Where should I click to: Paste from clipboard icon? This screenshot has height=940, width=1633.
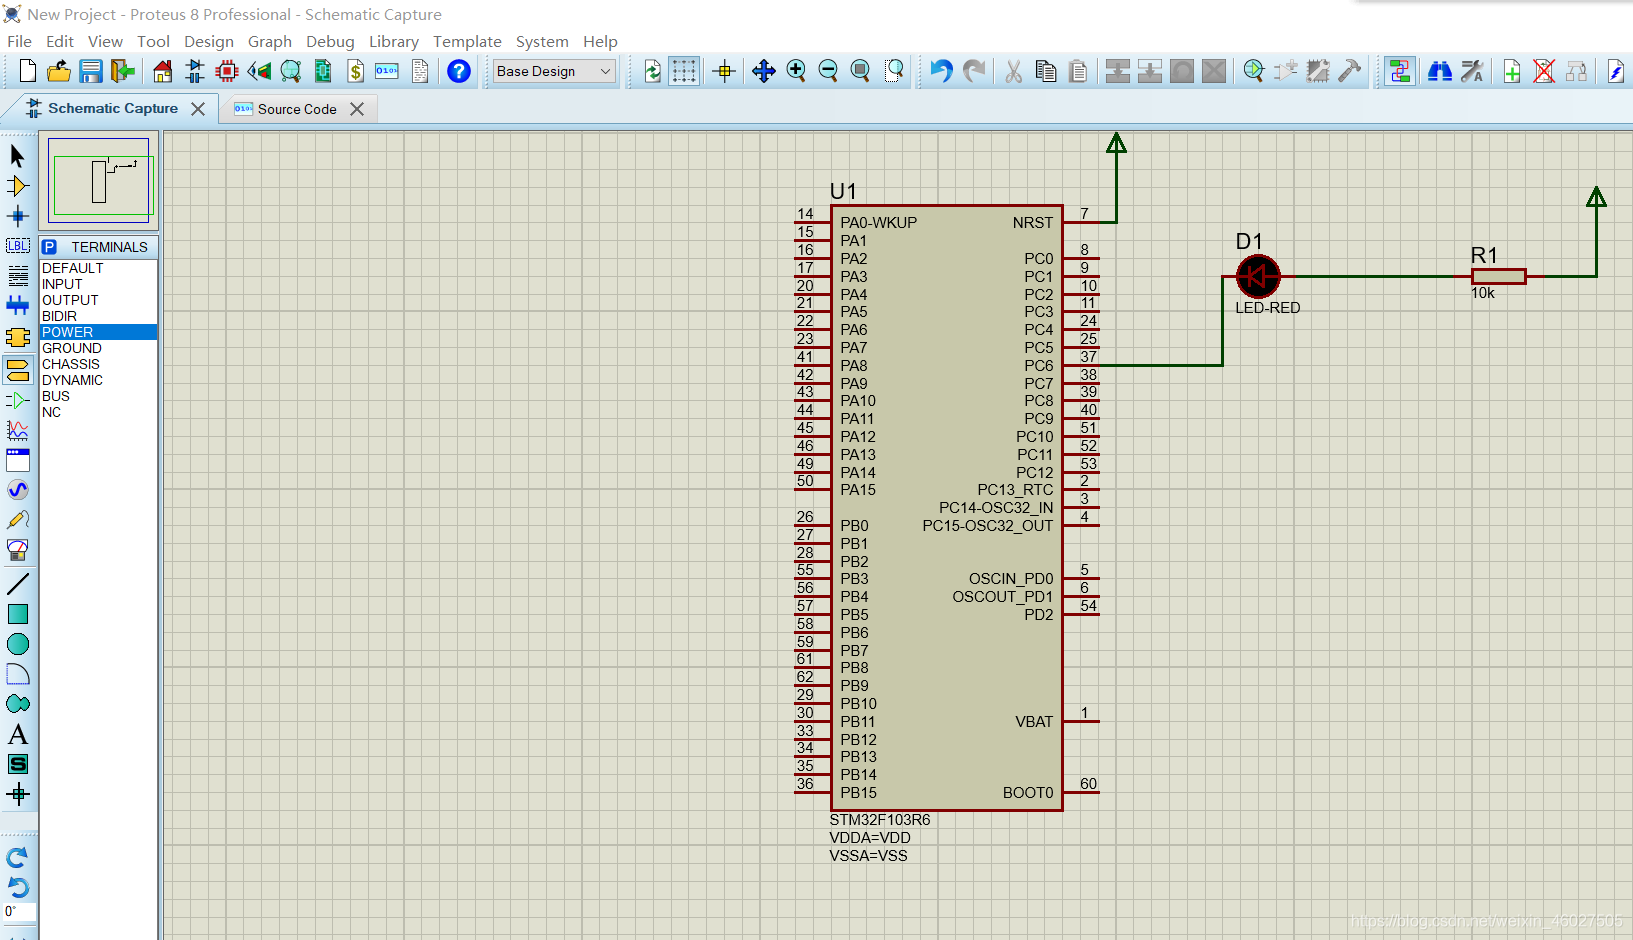coord(1078,71)
